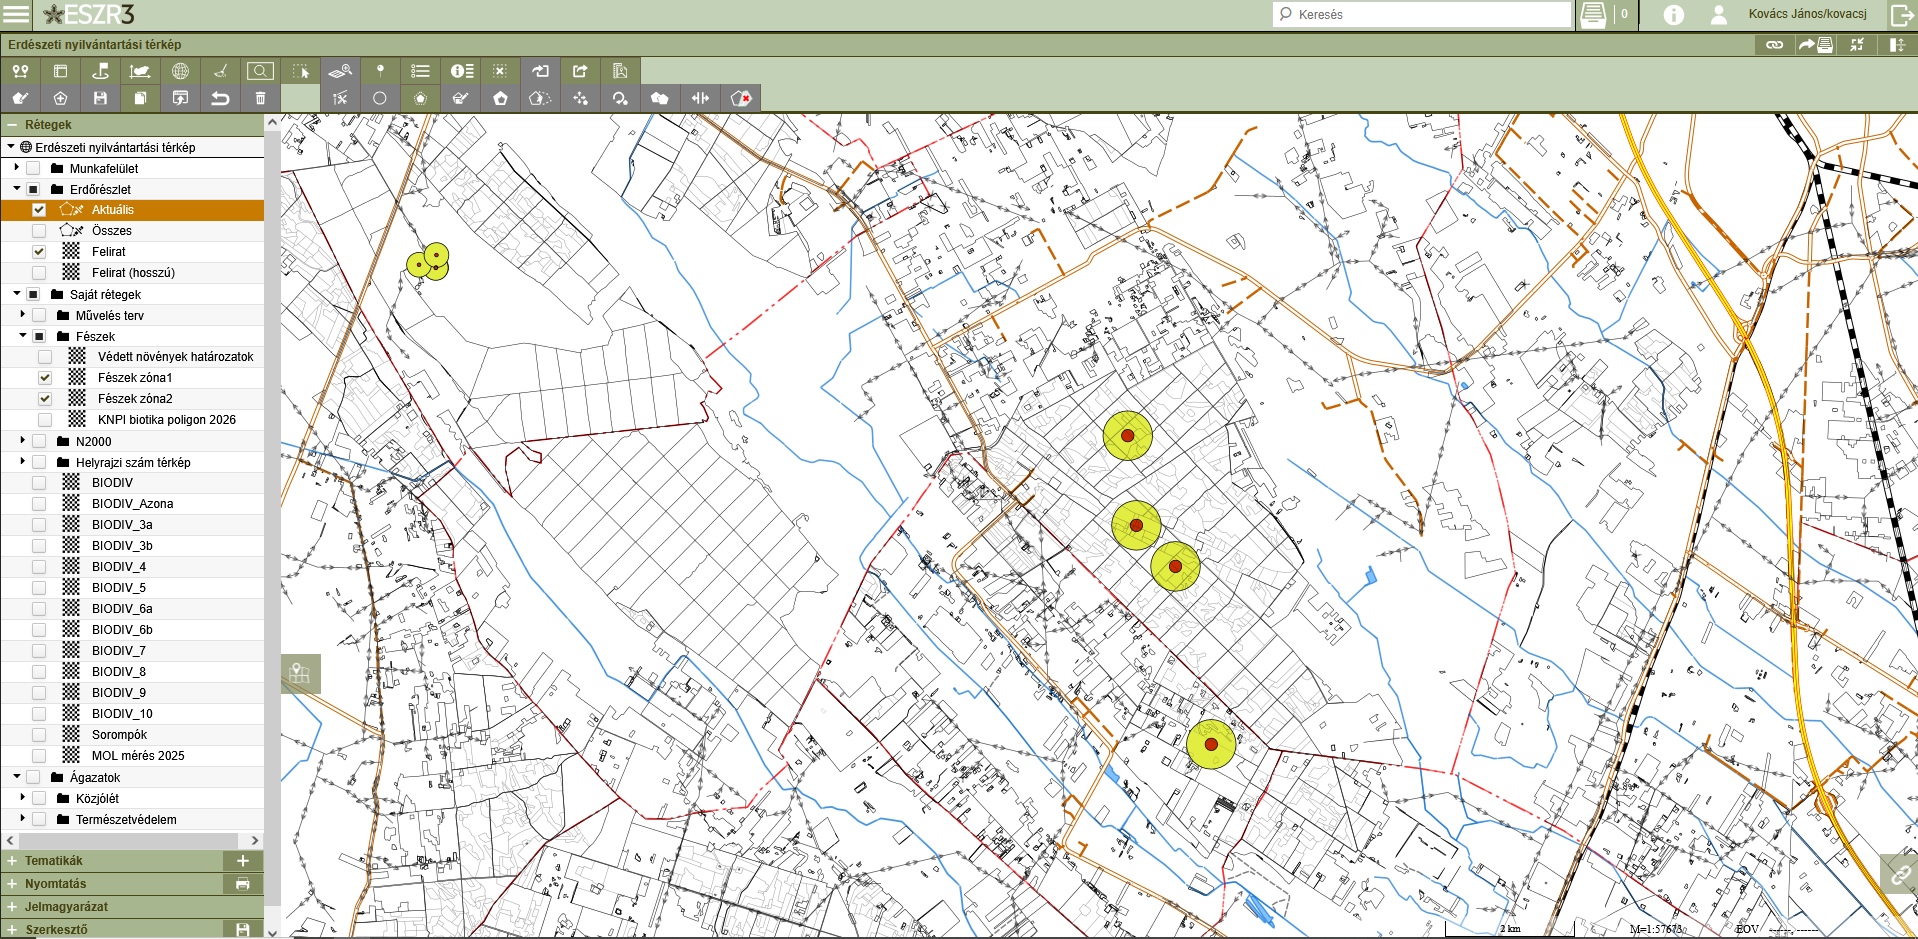Image resolution: width=1918 pixels, height=939 pixels.
Task: Click the logout icon at top right
Action: click(1901, 15)
